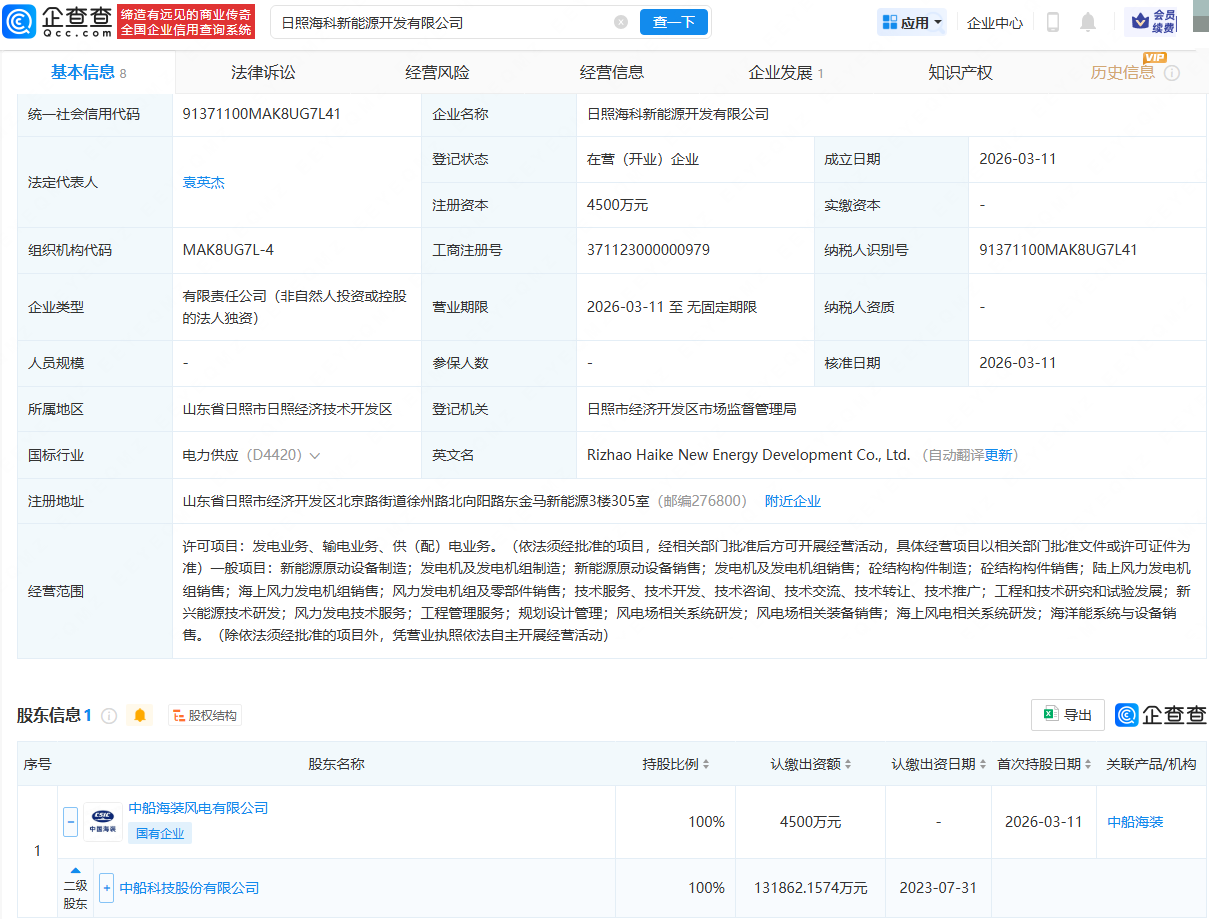Switch to the 法律诉讼 tab
This screenshot has height=919, width=1209.
click(263, 73)
